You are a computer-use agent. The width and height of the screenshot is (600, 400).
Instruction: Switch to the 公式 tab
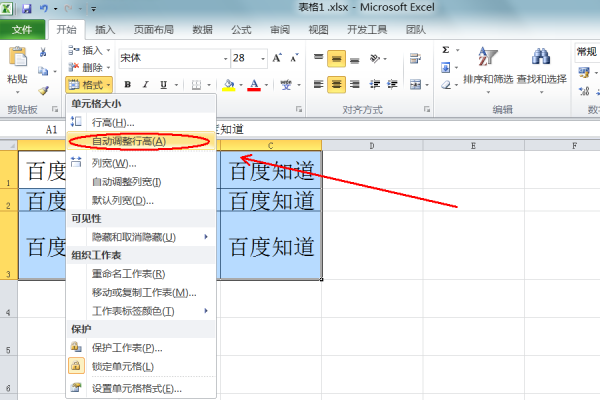(x=241, y=29)
